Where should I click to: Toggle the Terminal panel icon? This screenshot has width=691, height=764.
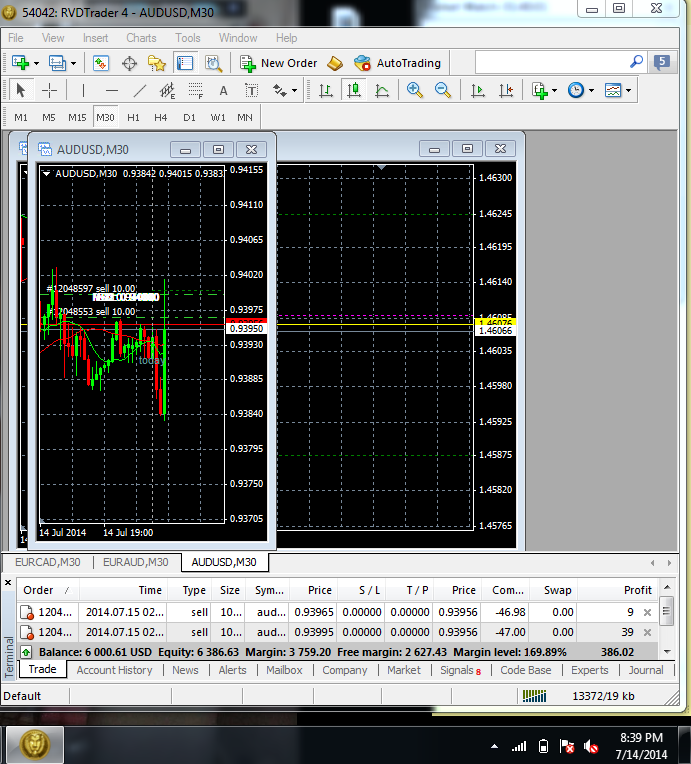tap(185, 63)
